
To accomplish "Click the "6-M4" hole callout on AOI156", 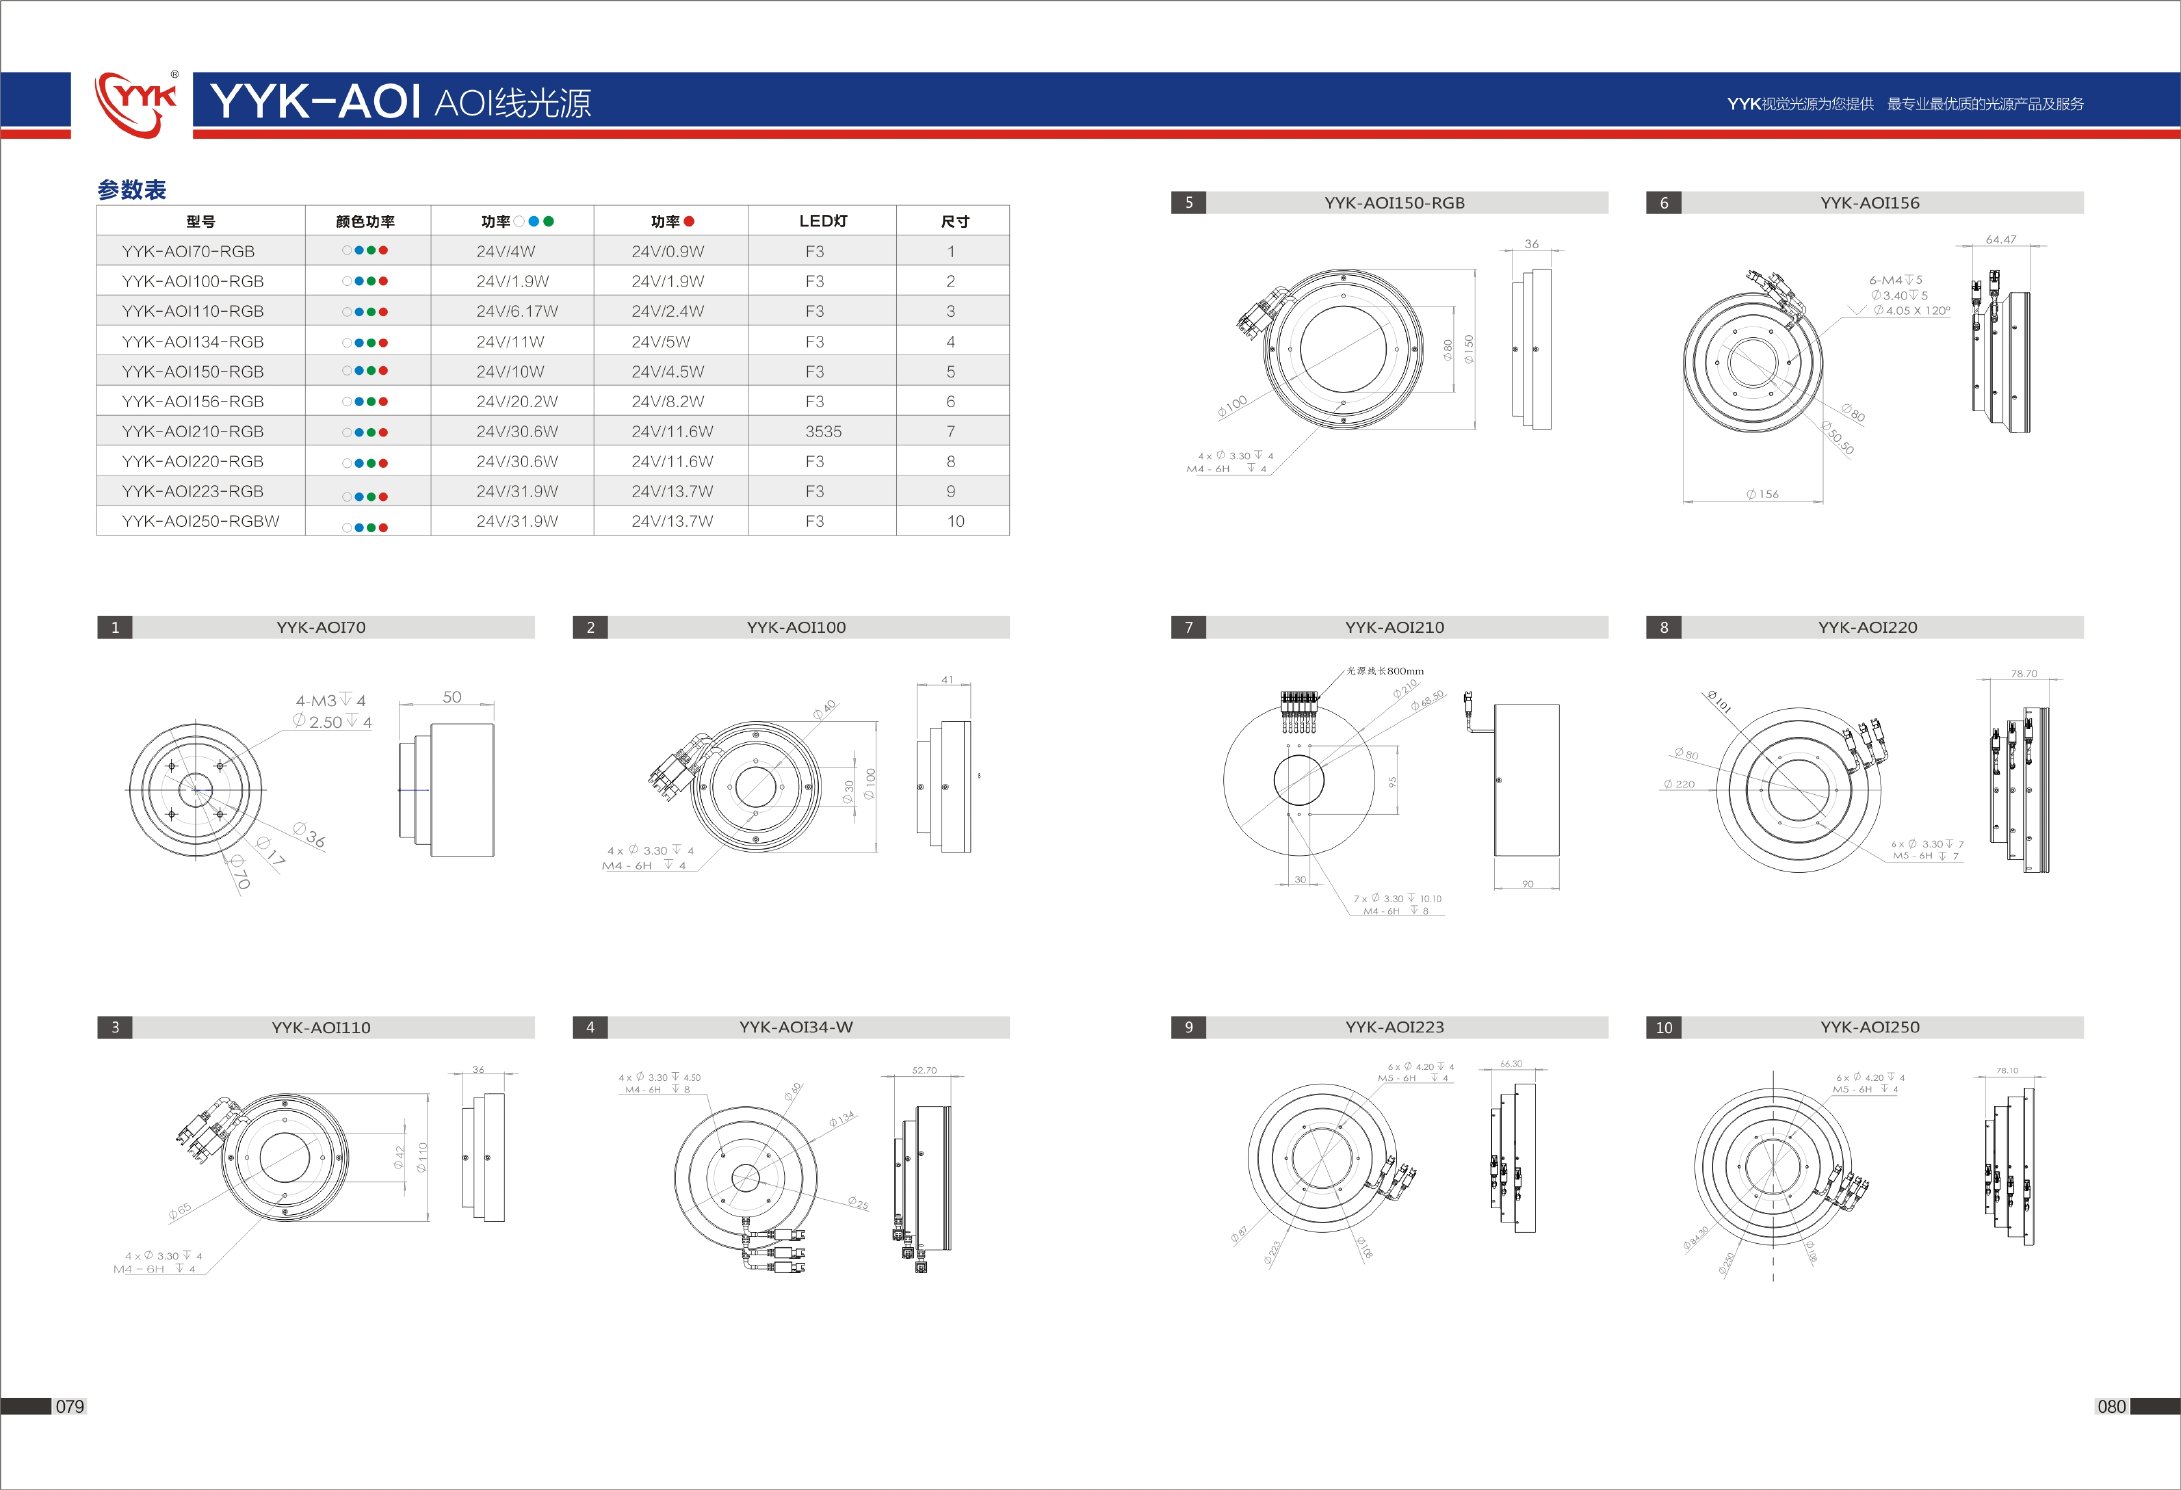I will (1896, 280).
